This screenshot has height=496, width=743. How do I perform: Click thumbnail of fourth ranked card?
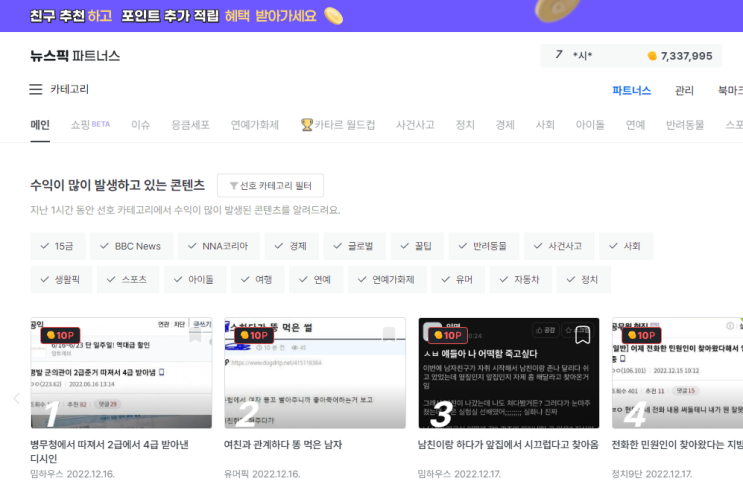pyautogui.click(x=678, y=373)
